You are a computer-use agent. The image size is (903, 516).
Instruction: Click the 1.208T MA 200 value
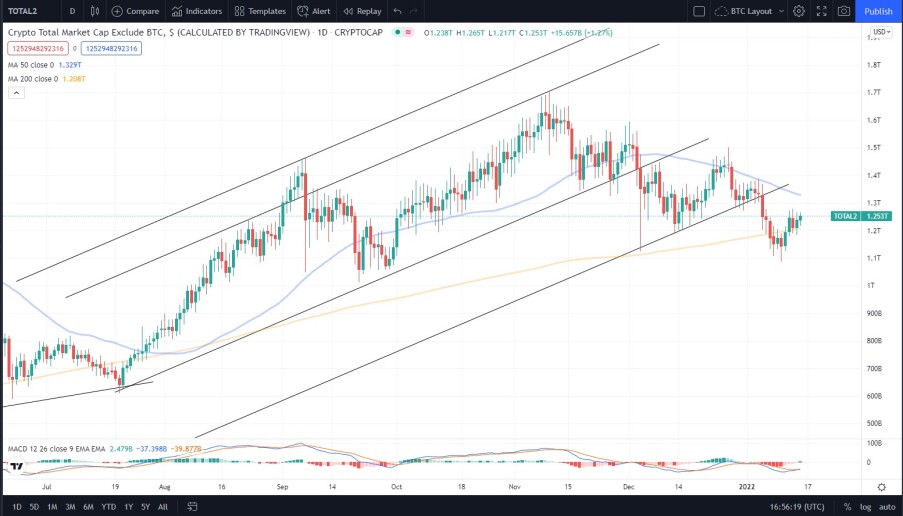click(74, 79)
